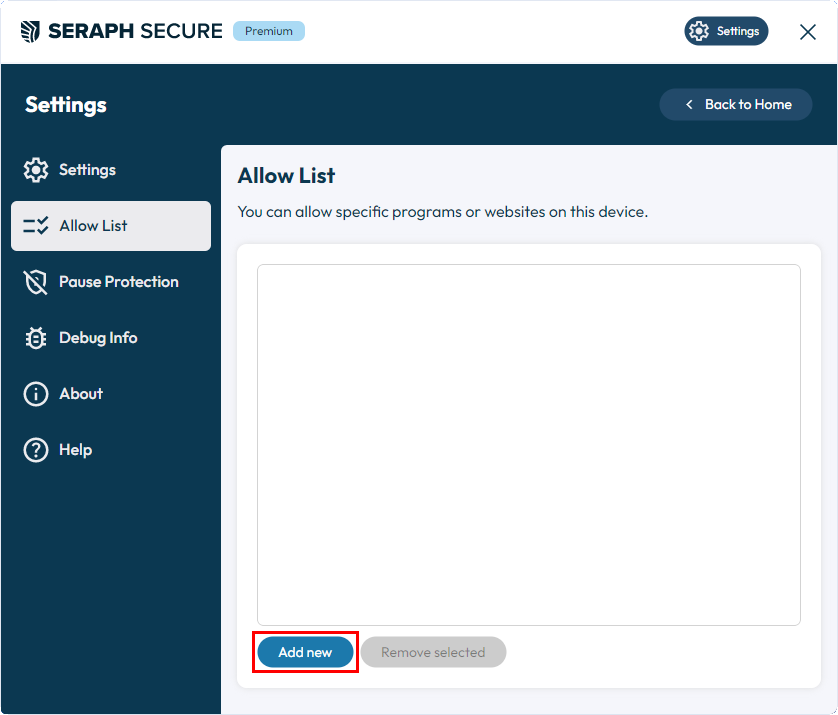Image resolution: width=838 pixels, height=715 pixels.
Task: Click the Debug Info bug icon
Action: [x=36, y=338]
